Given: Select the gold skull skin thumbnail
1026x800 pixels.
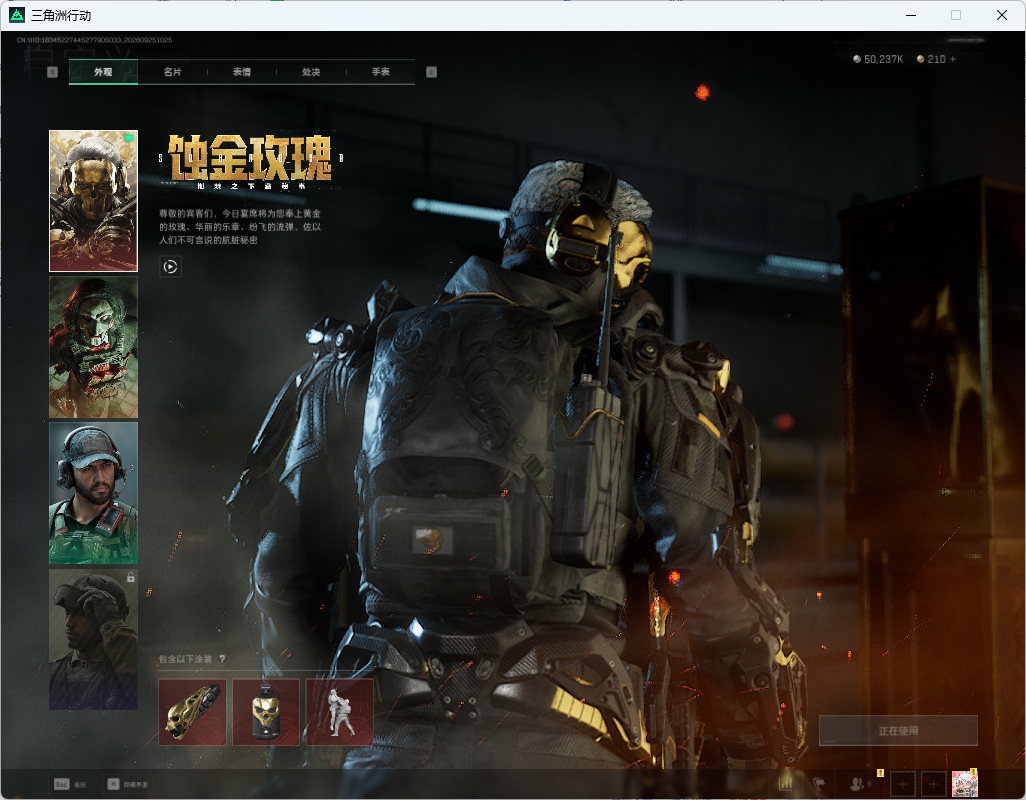Looking at the screenshot, I should pos(94,201).
